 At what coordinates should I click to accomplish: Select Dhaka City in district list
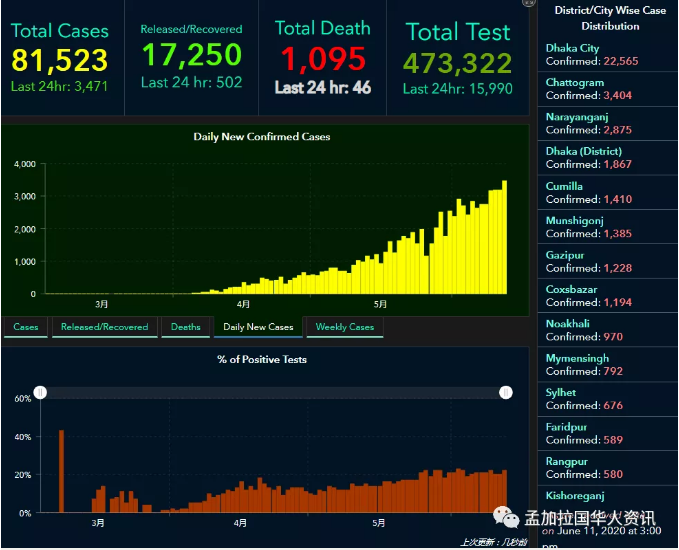(x=608, y=55)
